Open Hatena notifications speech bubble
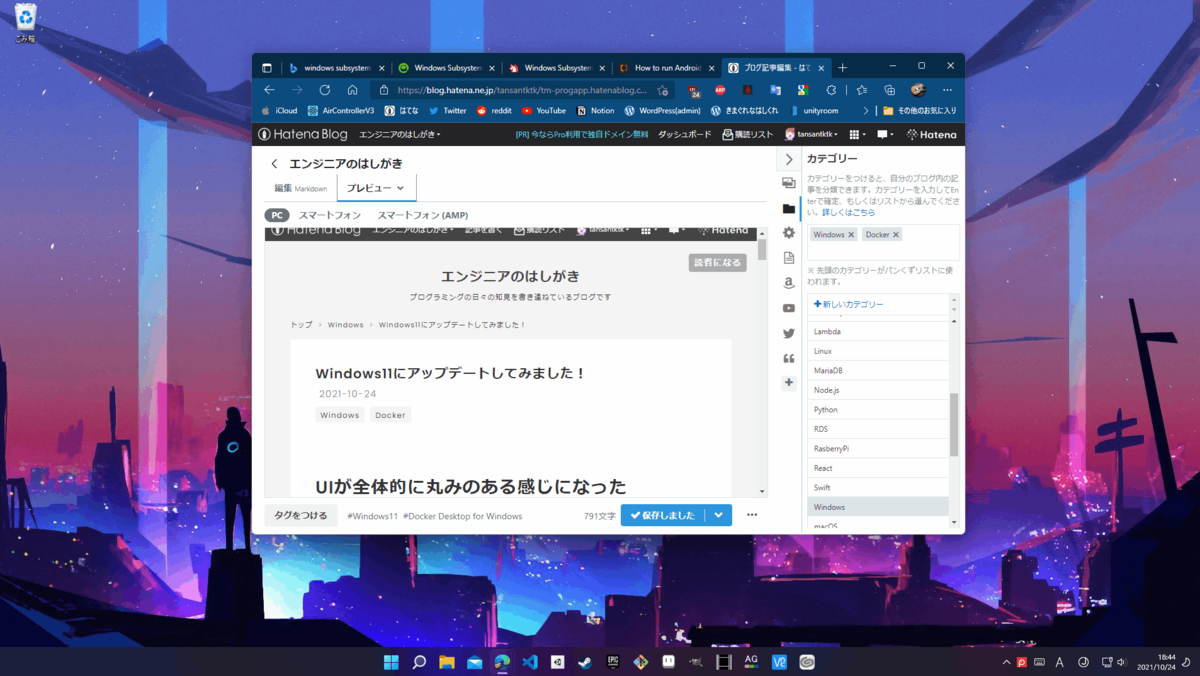 point(885,134)
